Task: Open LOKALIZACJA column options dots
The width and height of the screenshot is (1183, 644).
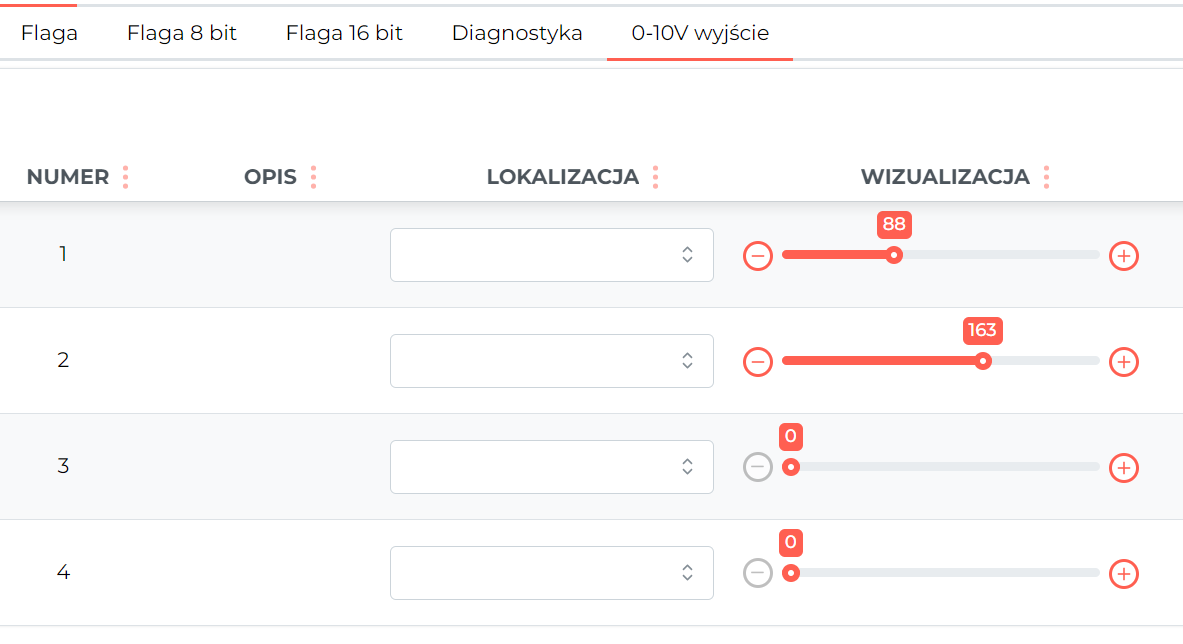Action: (x=655, y=177)
